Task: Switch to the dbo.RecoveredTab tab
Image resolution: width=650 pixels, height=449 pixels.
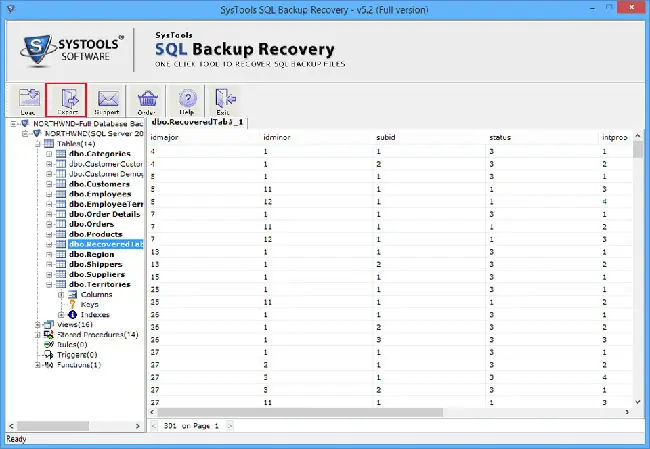Action: click(x=197, y=122)
